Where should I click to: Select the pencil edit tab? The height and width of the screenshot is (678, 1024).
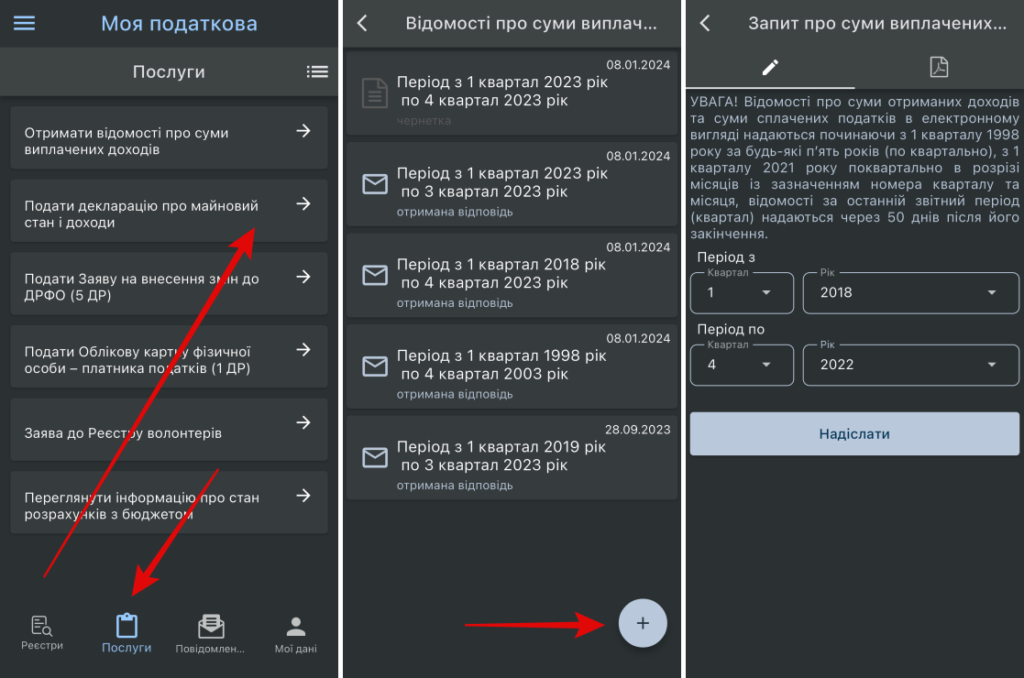[x=770, y=67]
